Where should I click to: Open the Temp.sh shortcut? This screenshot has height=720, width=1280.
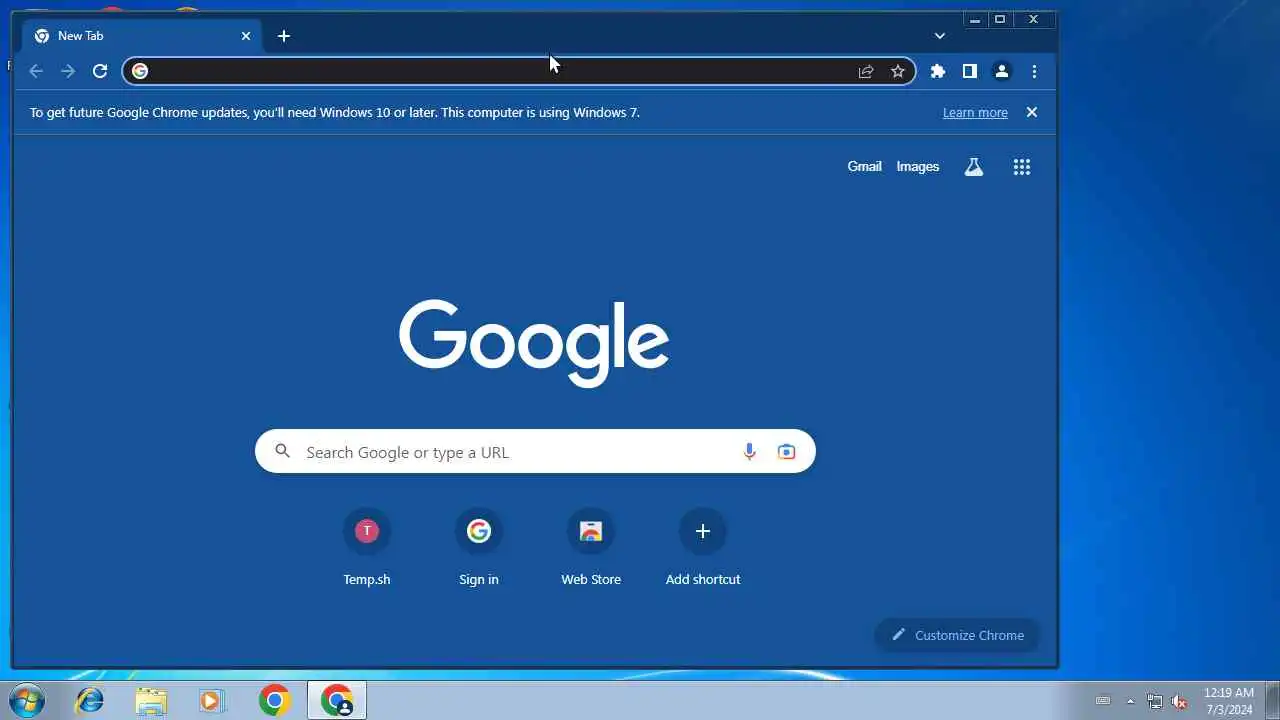click(367, 548)
